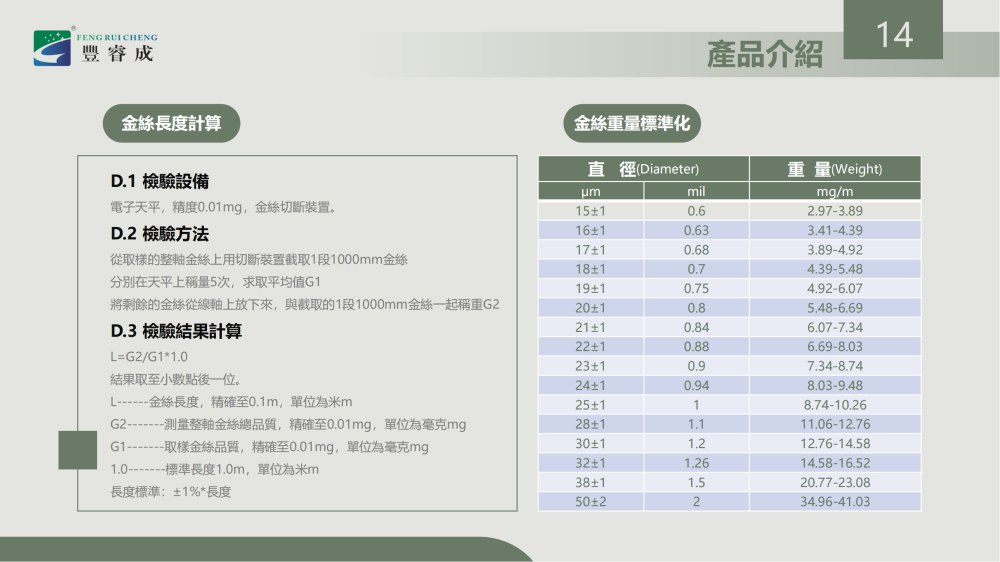The height and width of the screenshot is (562, 1000).
Task: Click the 6.07-7.34 weight cell
Action: pos(835,327)
